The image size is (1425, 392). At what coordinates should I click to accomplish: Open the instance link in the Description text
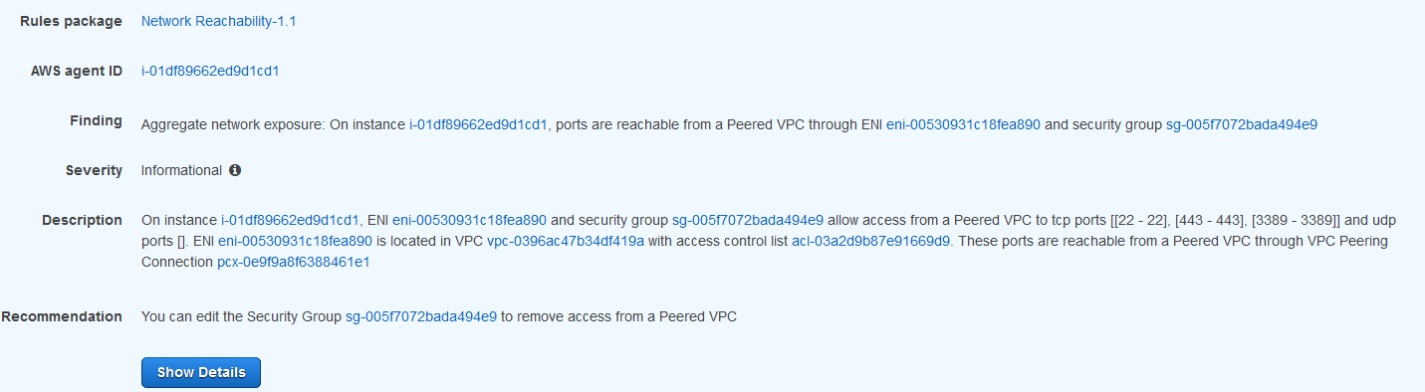click(x=290, y=220)
